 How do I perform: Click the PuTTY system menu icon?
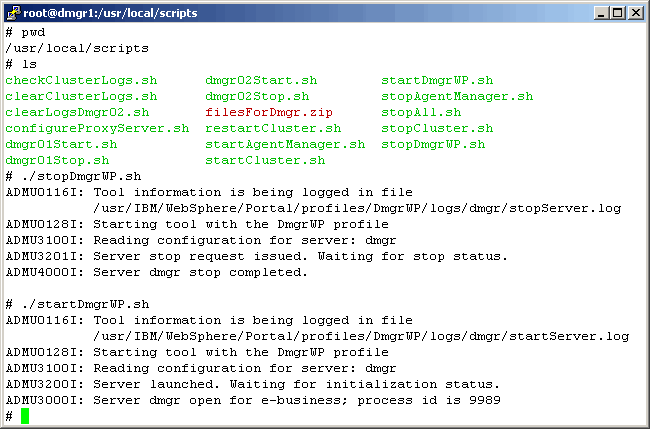[x=12, y=13]
